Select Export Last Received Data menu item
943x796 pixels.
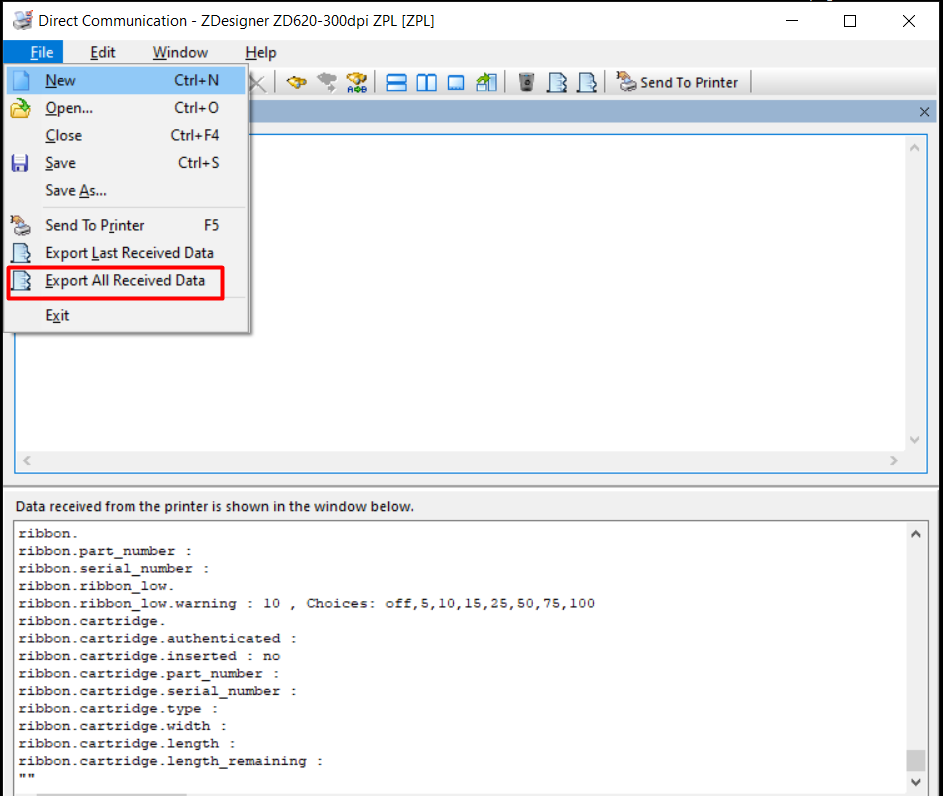[x=126, y=253]
